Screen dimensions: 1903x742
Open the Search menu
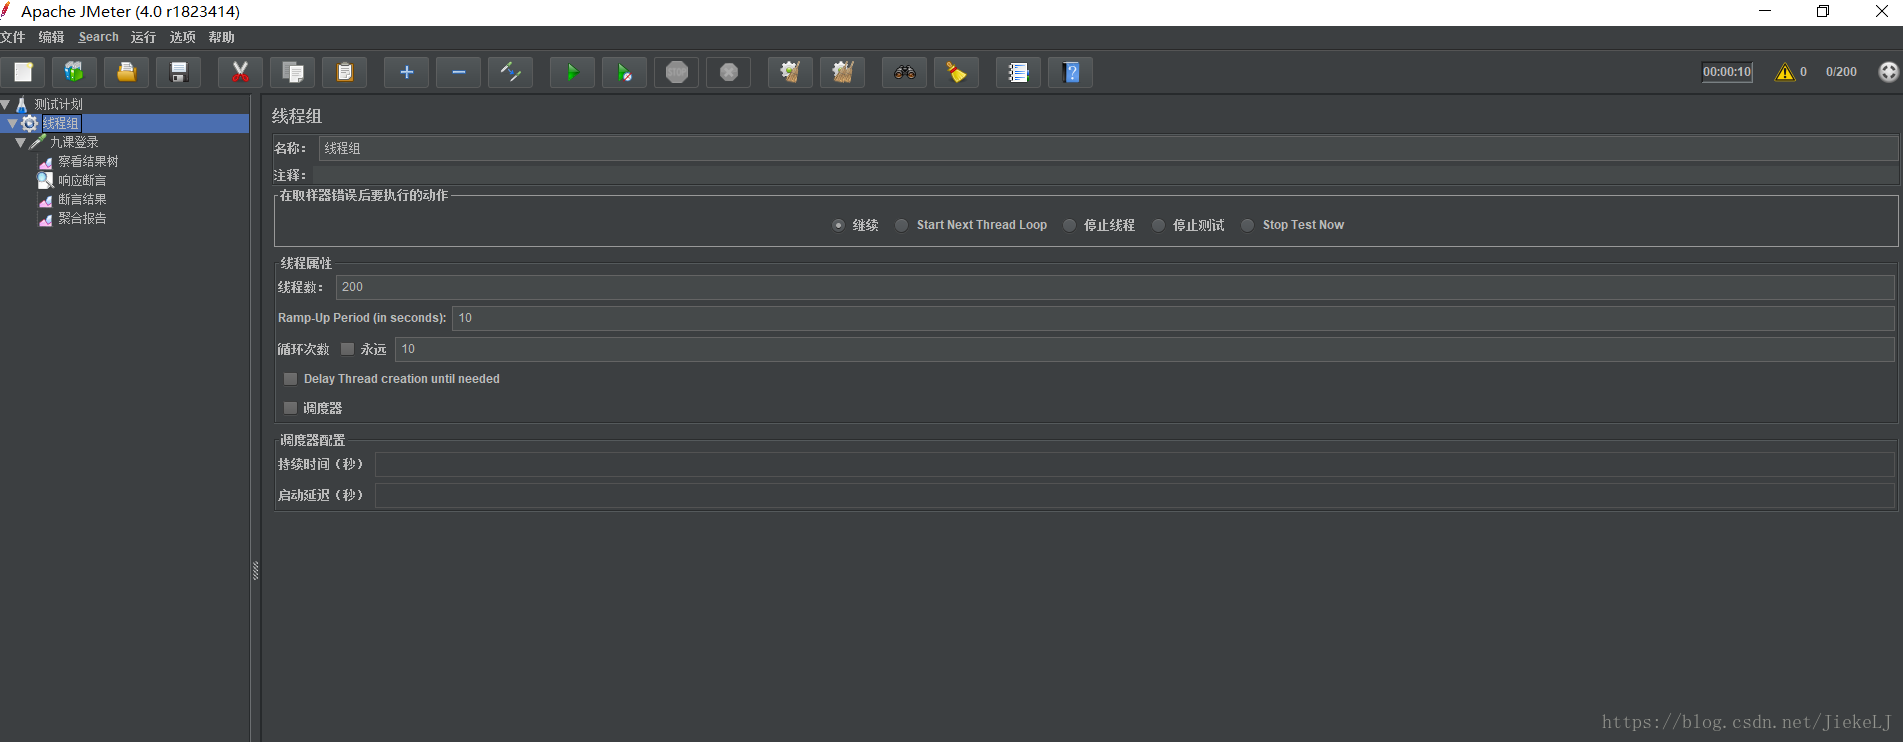point(98,37)
